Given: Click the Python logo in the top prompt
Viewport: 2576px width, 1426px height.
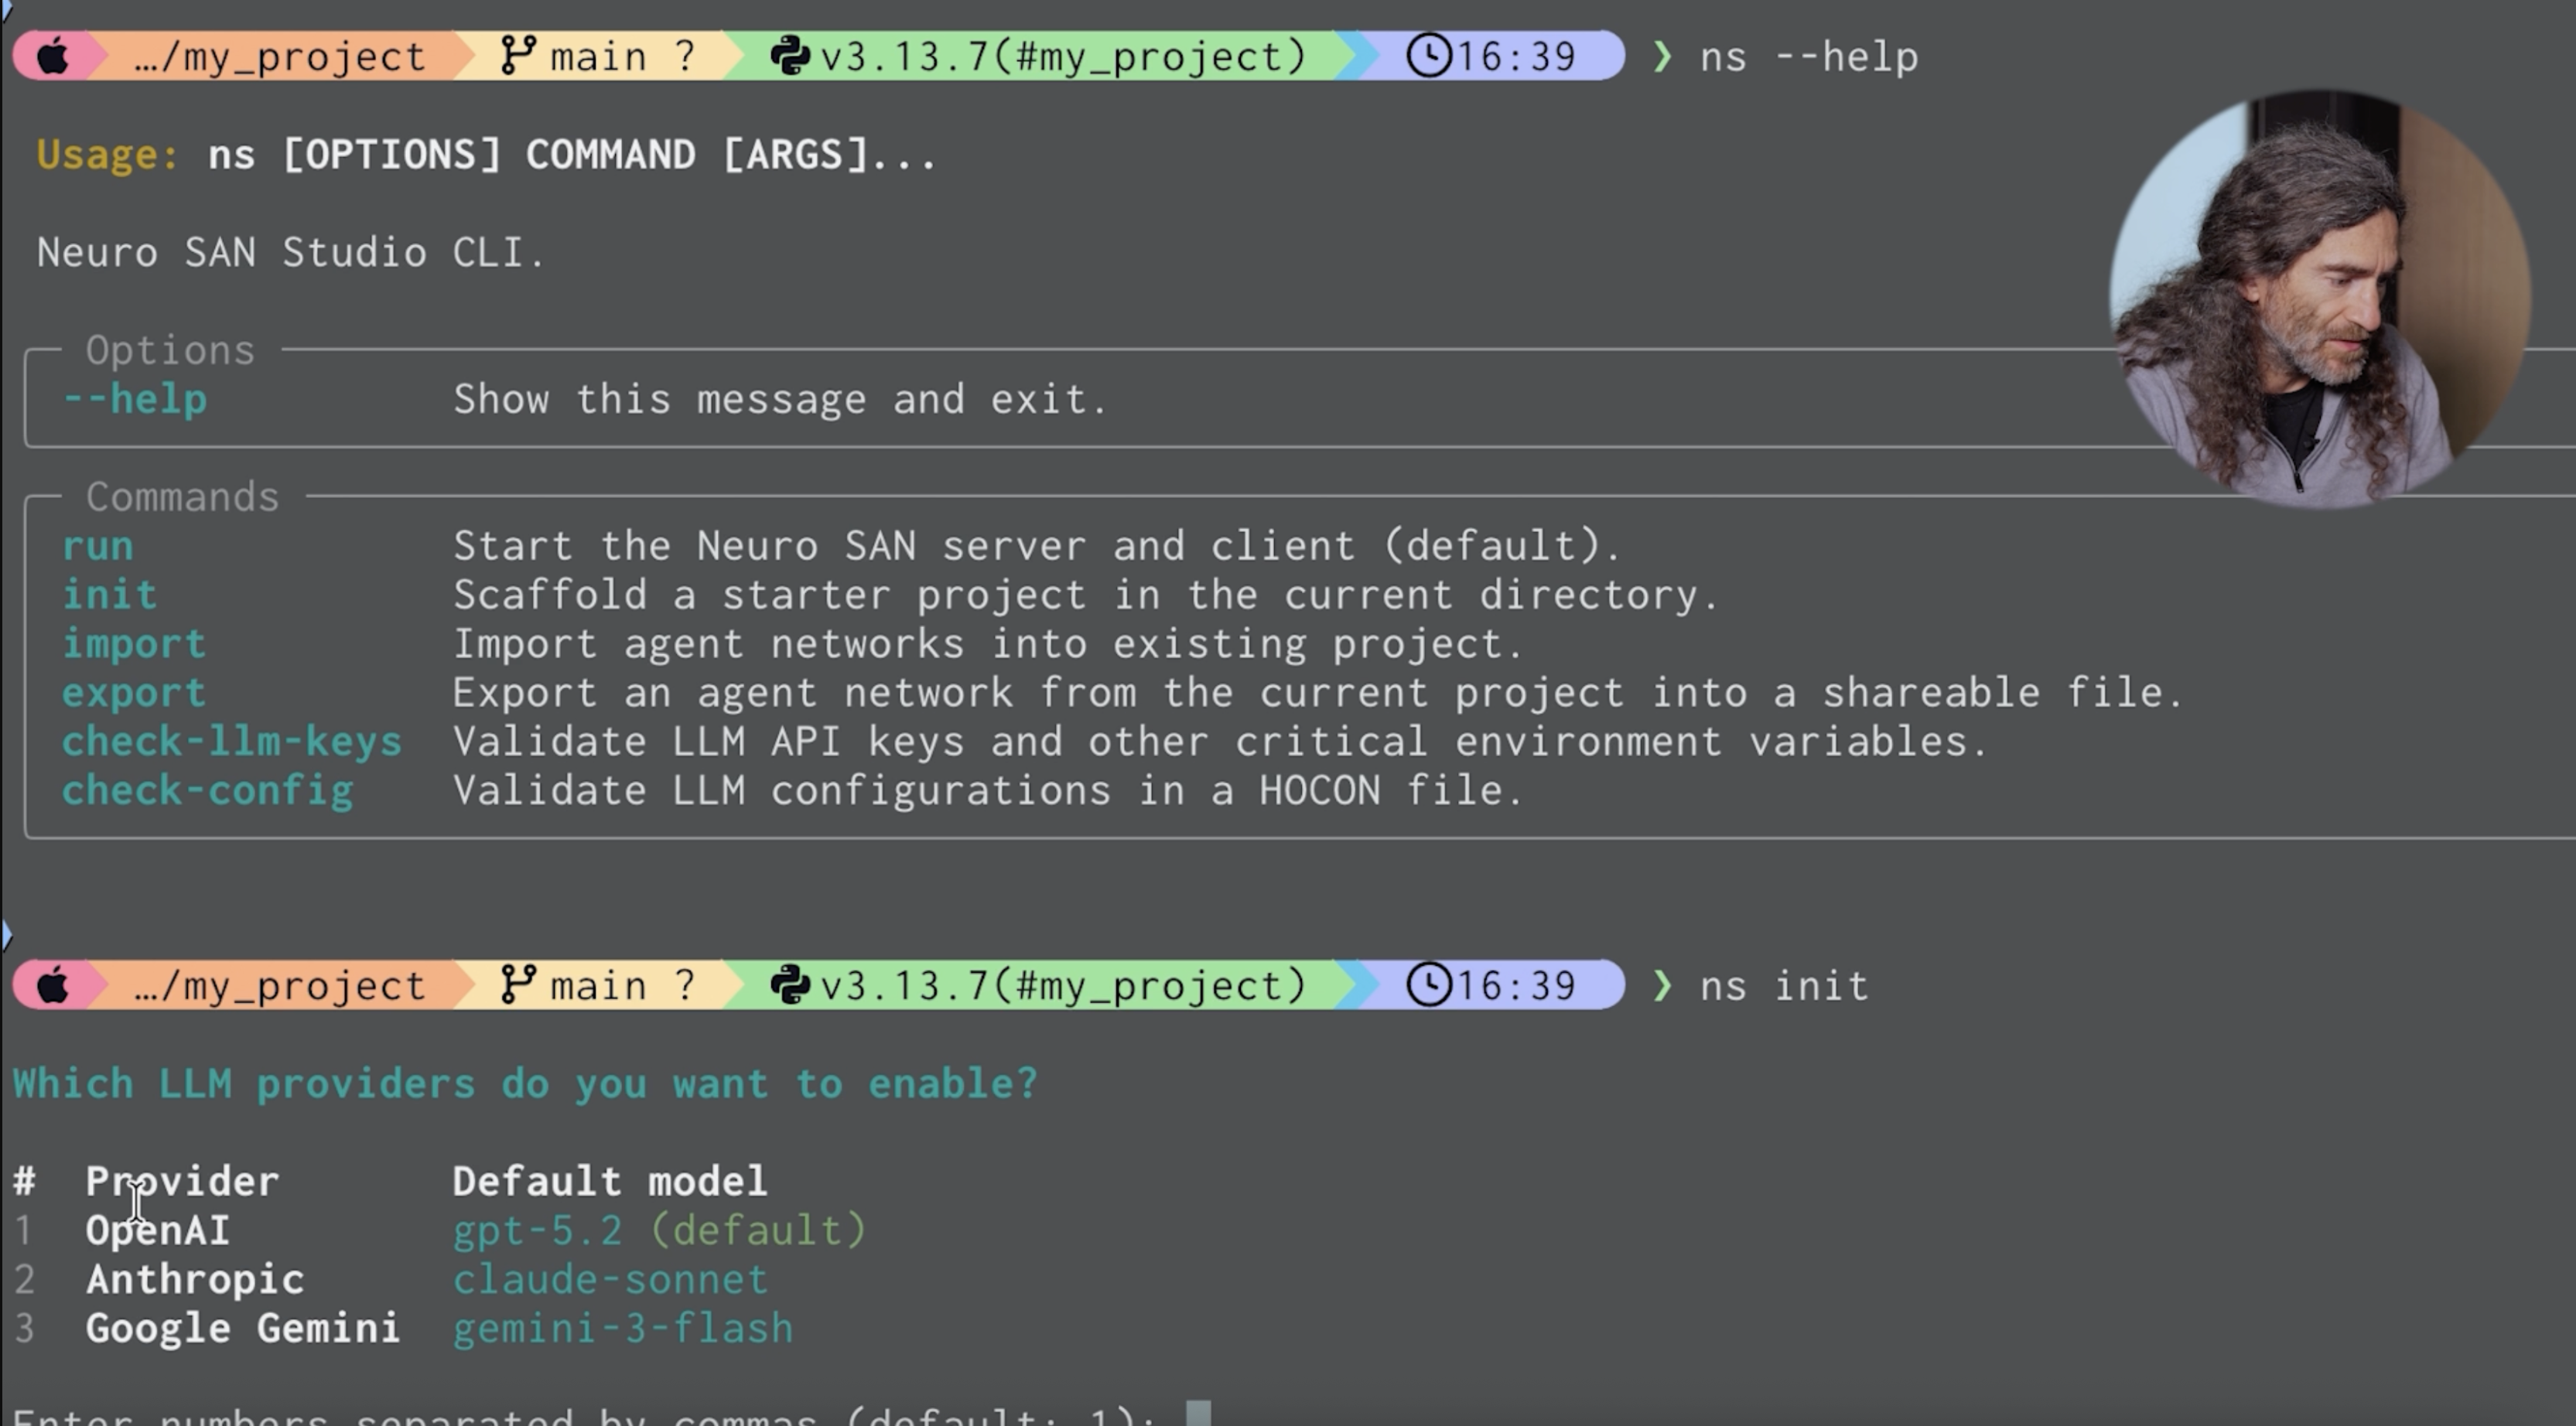Looking at the screenshot, I should pyautogui.click(x=790, y=56).
